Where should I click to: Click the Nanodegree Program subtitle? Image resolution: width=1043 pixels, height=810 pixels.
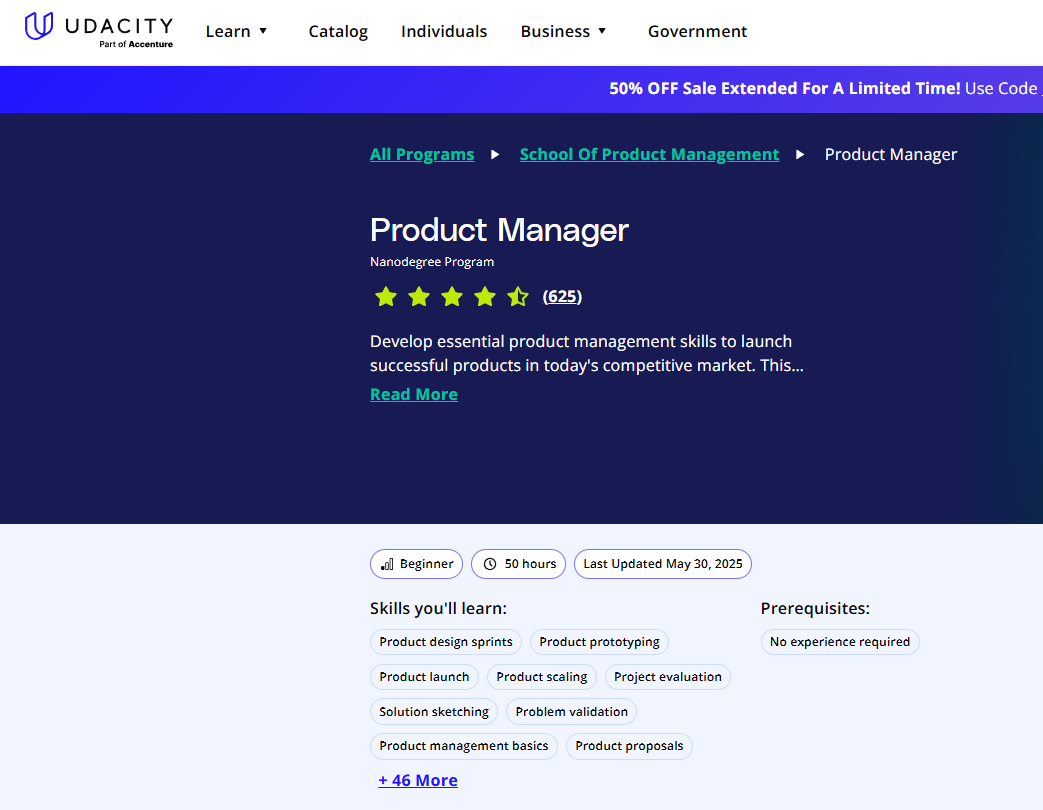[432, 262]
